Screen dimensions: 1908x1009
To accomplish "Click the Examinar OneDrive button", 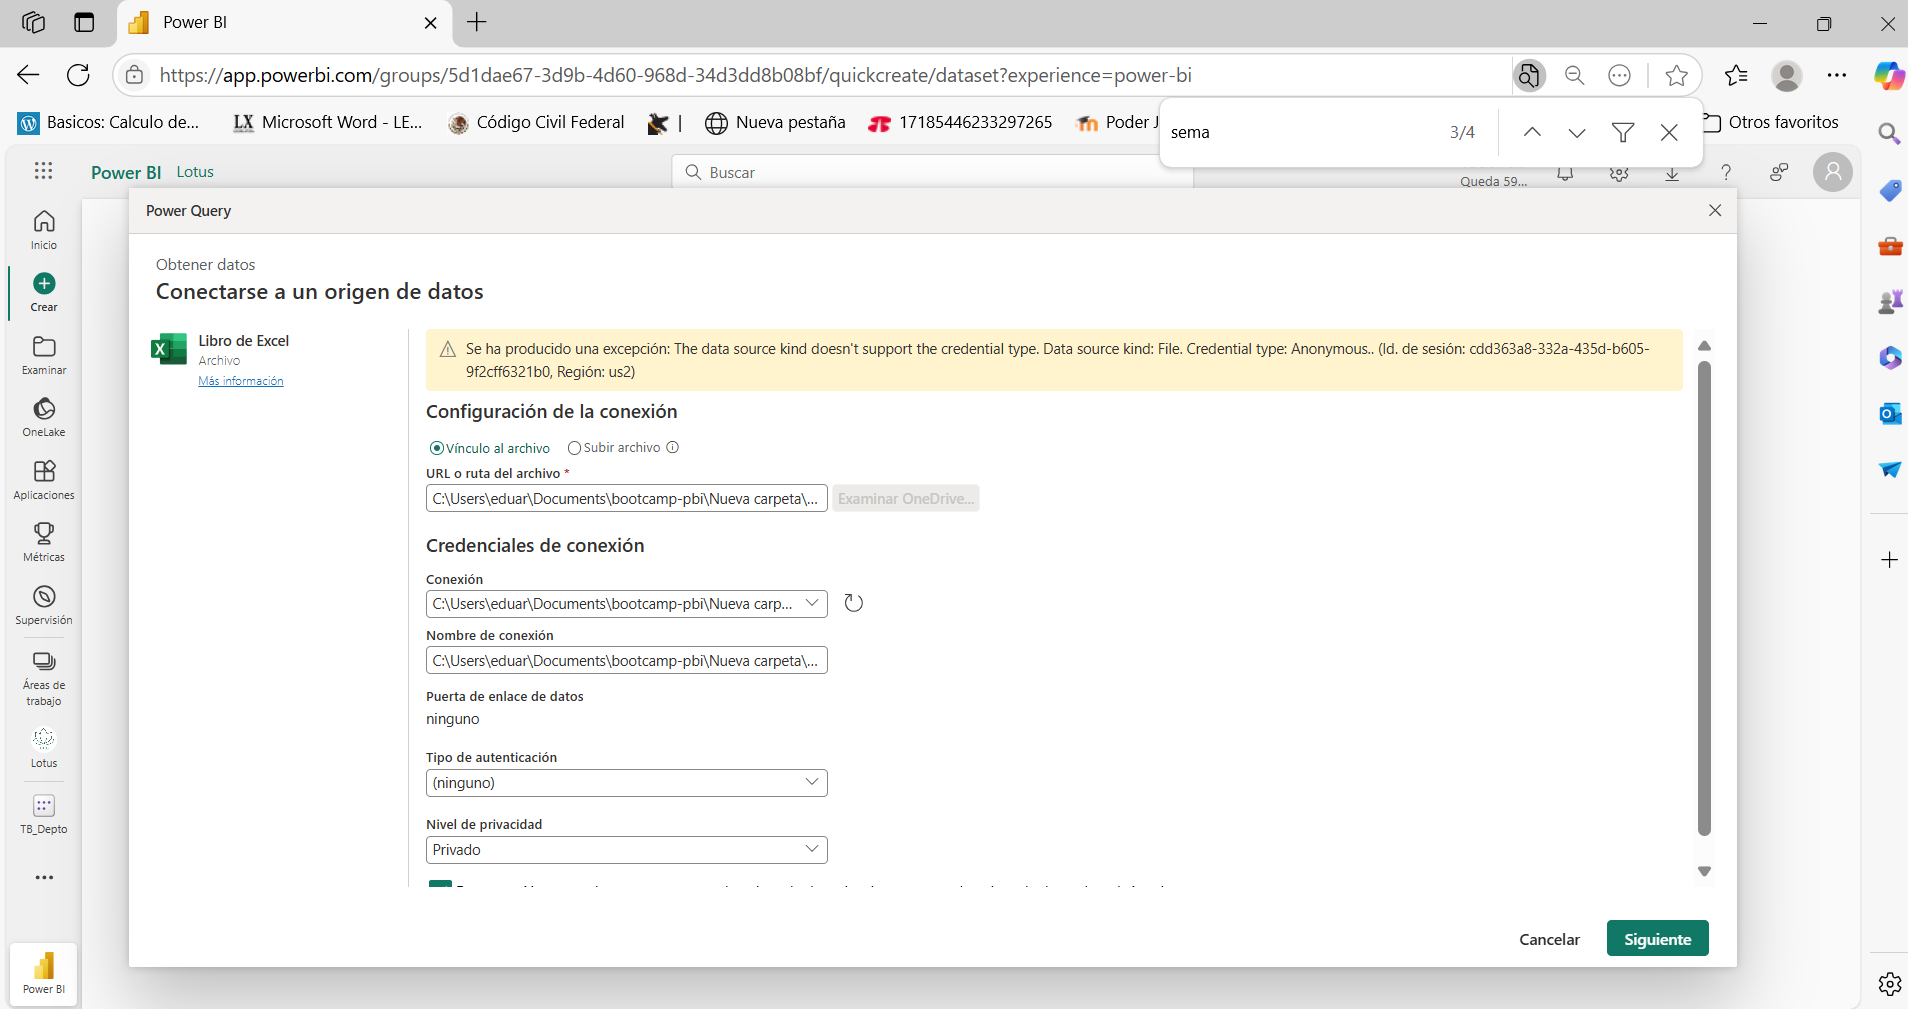I will 905,498.
